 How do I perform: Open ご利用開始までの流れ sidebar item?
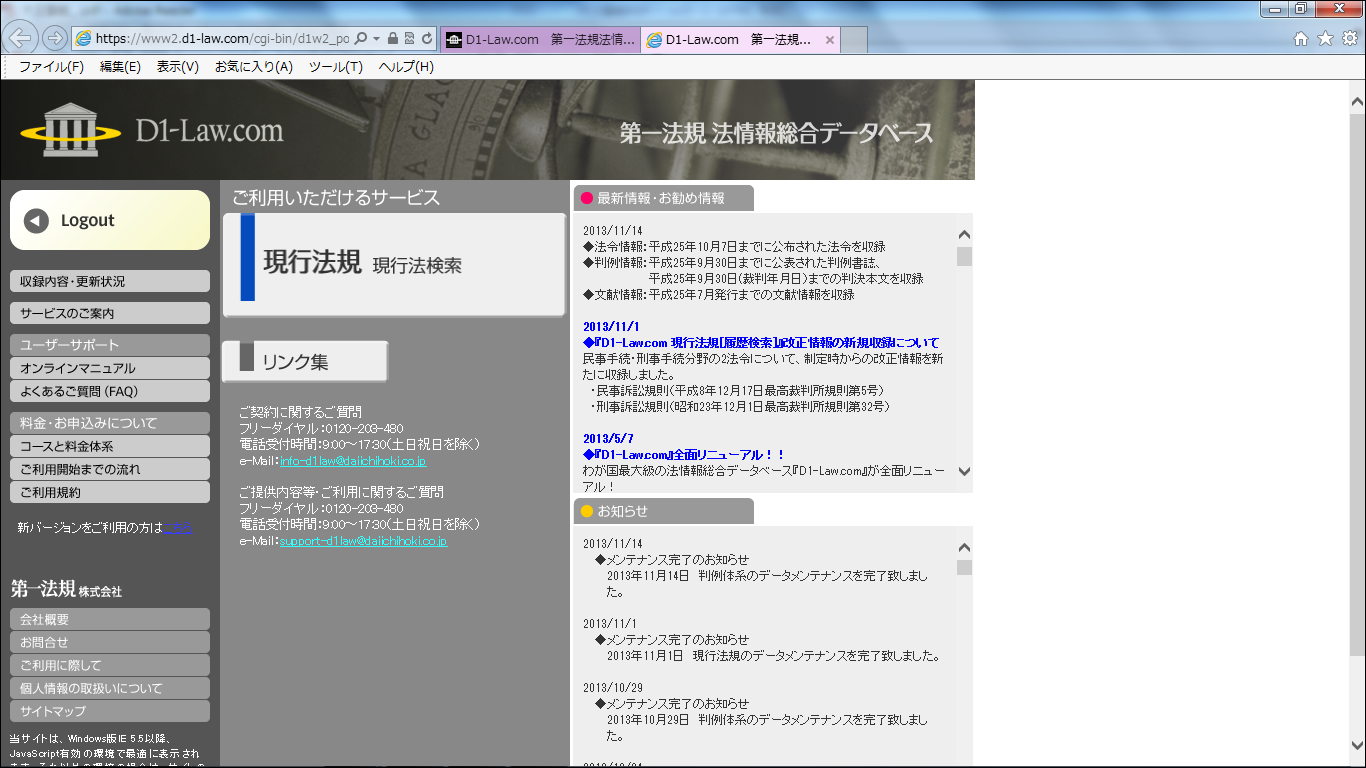[x=110, y=469]
